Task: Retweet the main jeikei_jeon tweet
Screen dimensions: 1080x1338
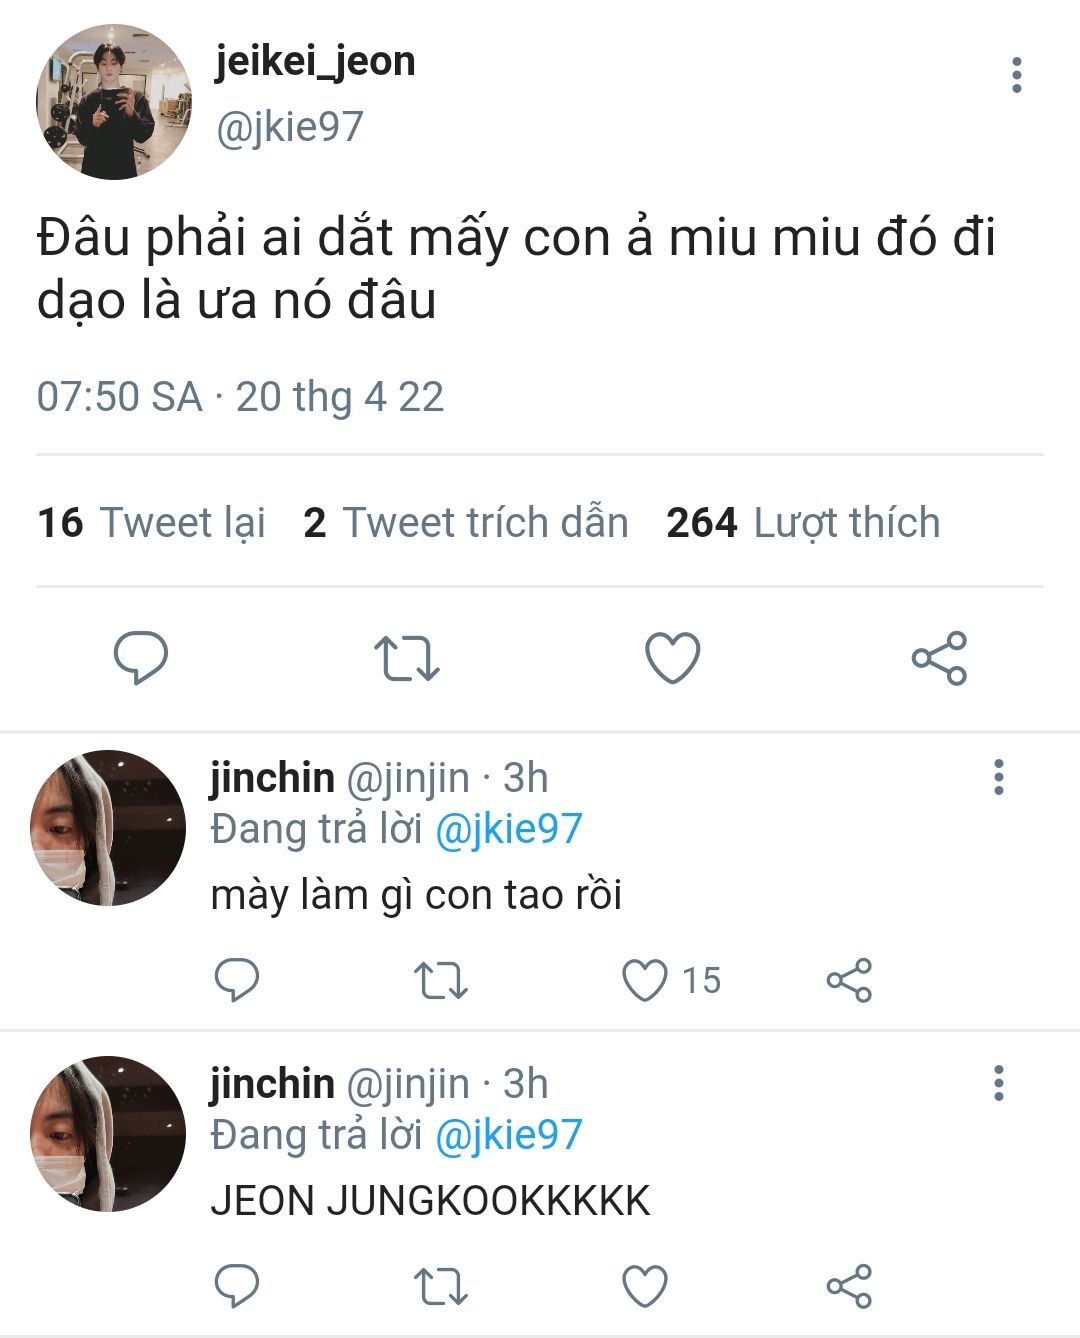Action: click(x=406, y=658)
